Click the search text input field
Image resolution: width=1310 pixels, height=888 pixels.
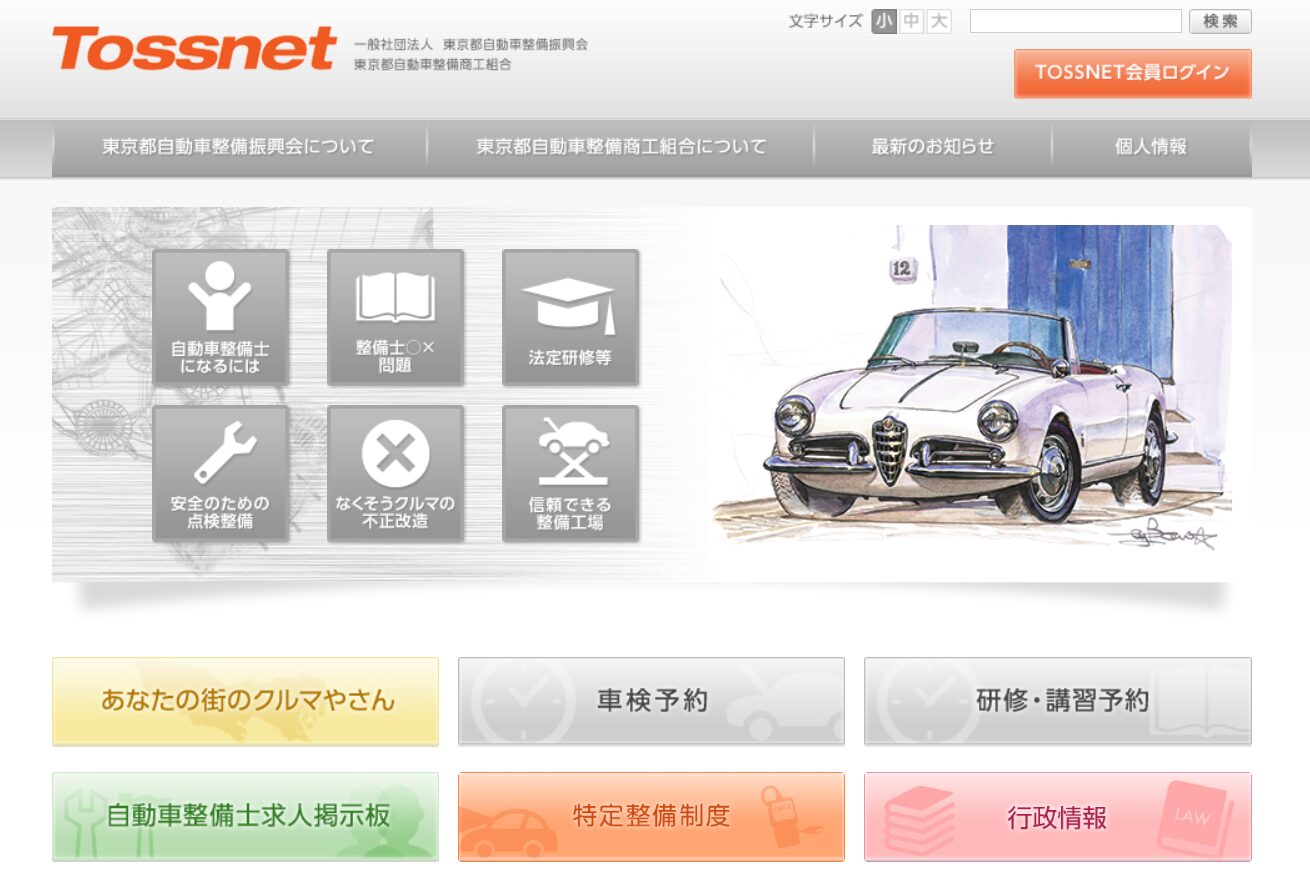click(x=1075, y=21)
